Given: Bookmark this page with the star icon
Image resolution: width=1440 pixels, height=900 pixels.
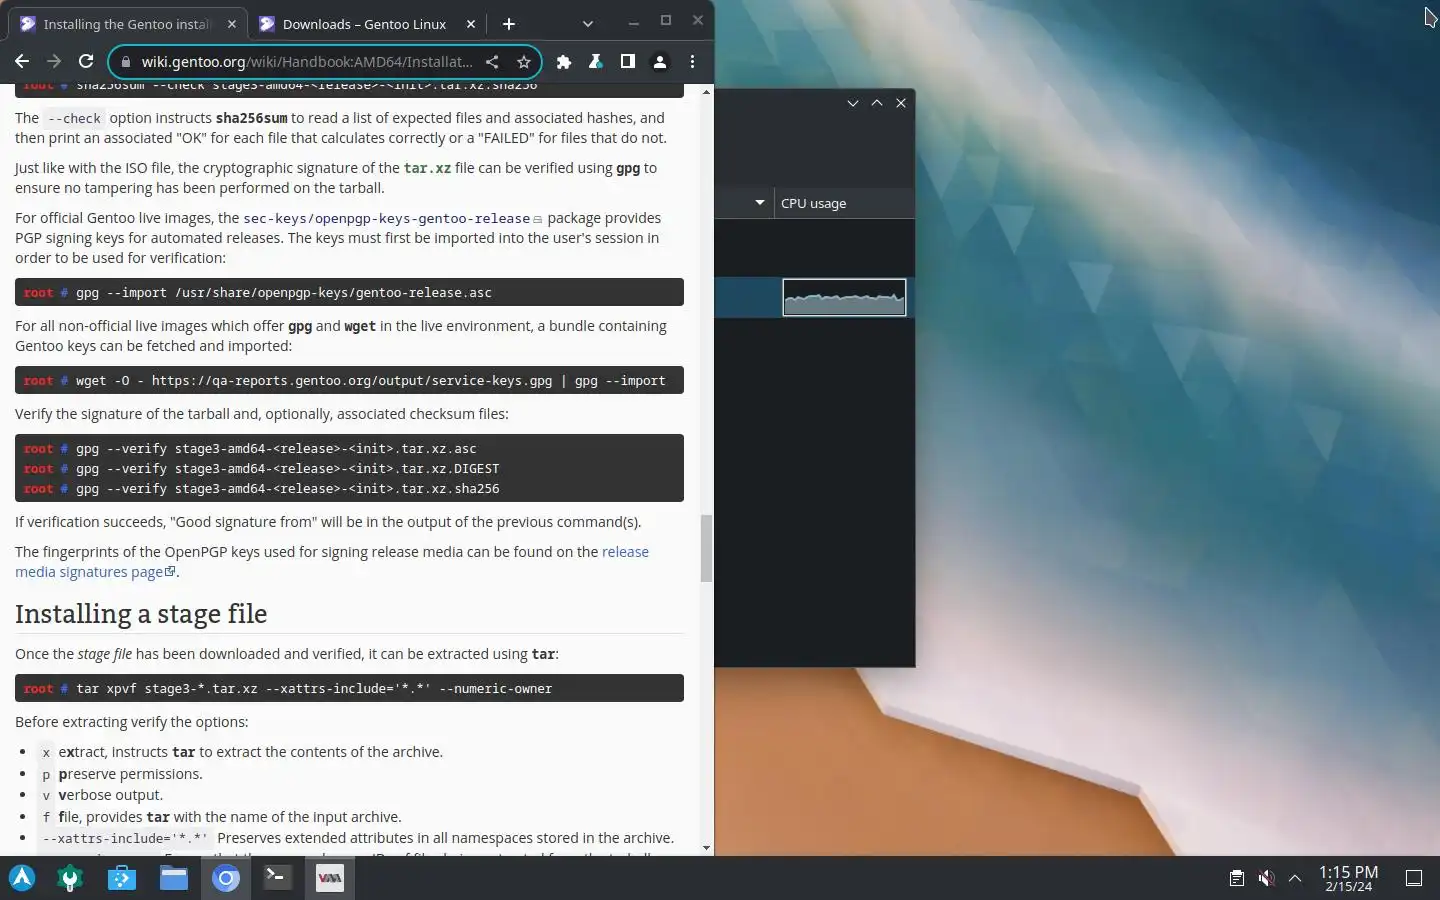Looking at the screenshot, I should click(523, 62).
